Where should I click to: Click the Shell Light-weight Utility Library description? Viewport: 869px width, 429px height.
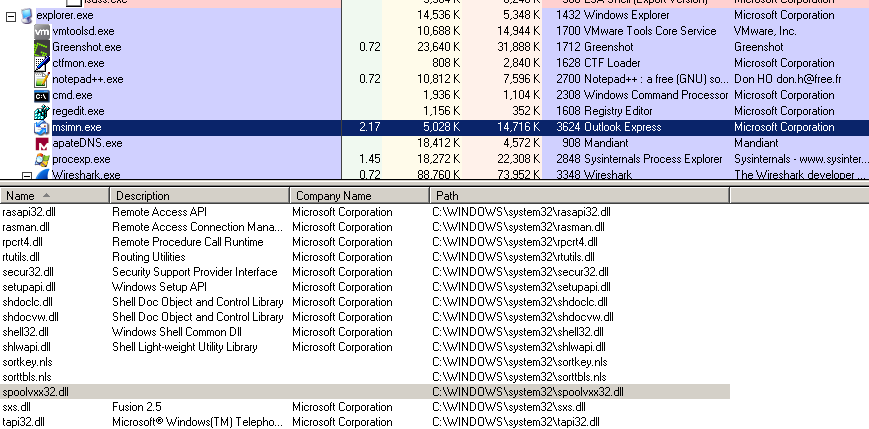coord(185,347)
